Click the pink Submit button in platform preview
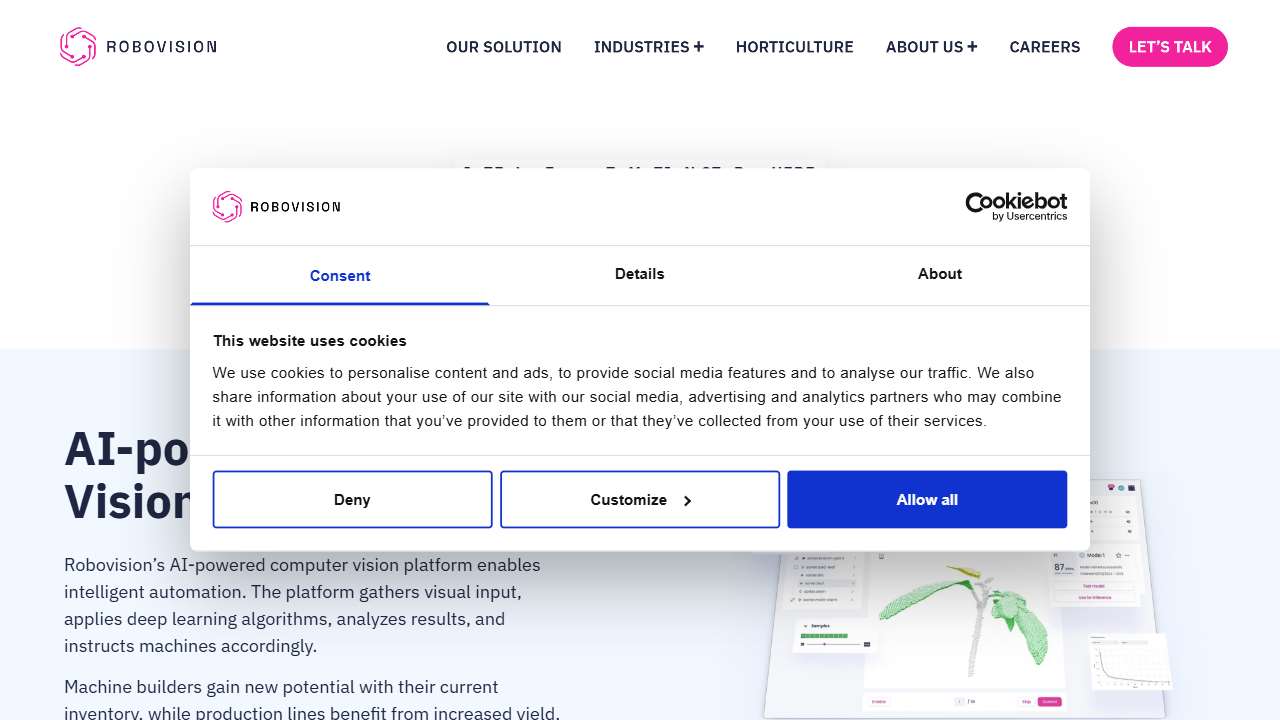Image resolution: width=1280 pixels, height=720 pixels. (x=1048, y=702)
